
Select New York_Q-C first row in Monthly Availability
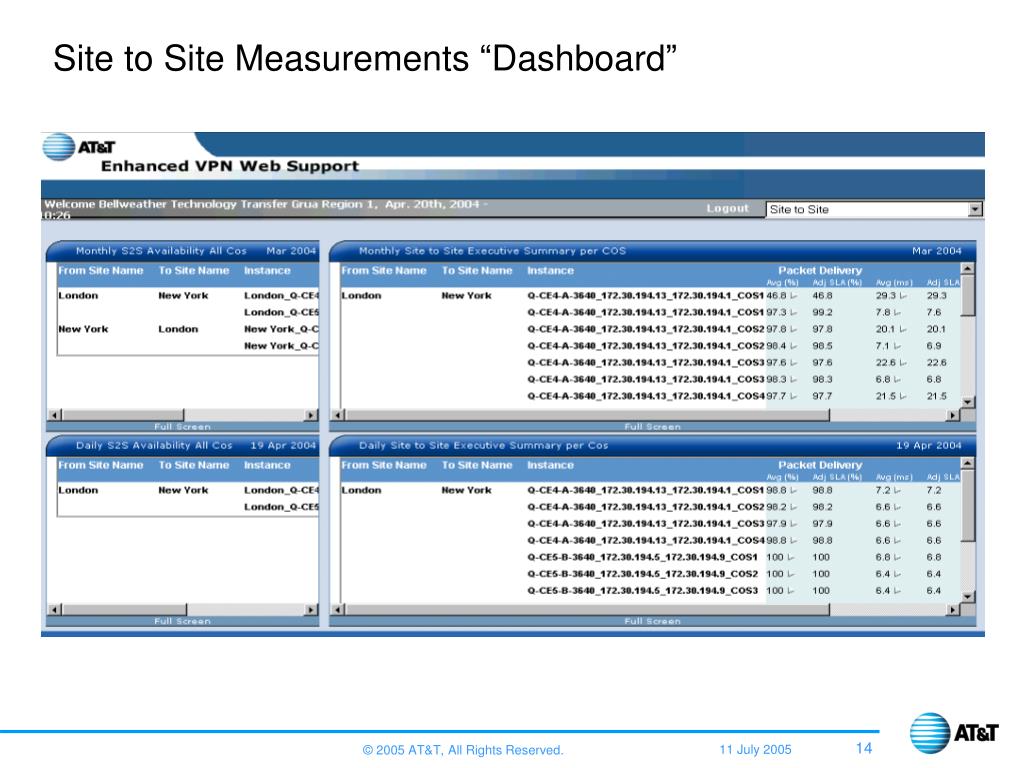[281, 329]
